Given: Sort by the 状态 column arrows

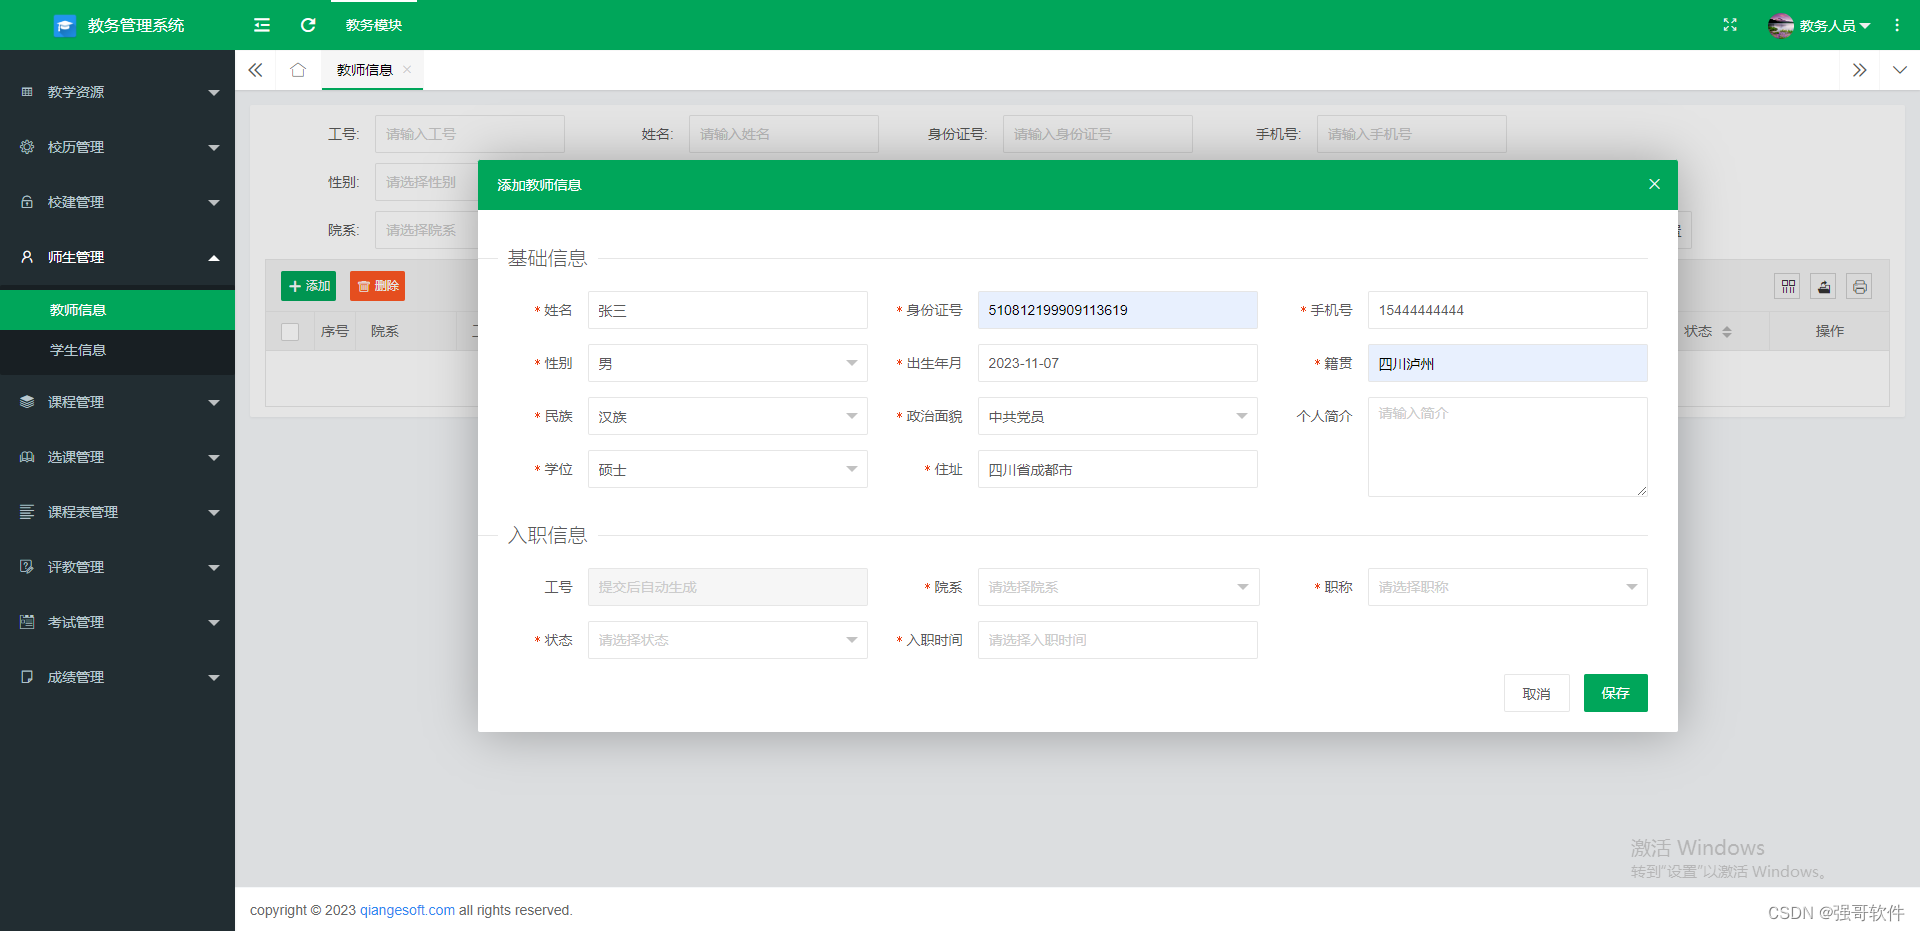Looking at the screenshot, I should [x=1727, y=332].
